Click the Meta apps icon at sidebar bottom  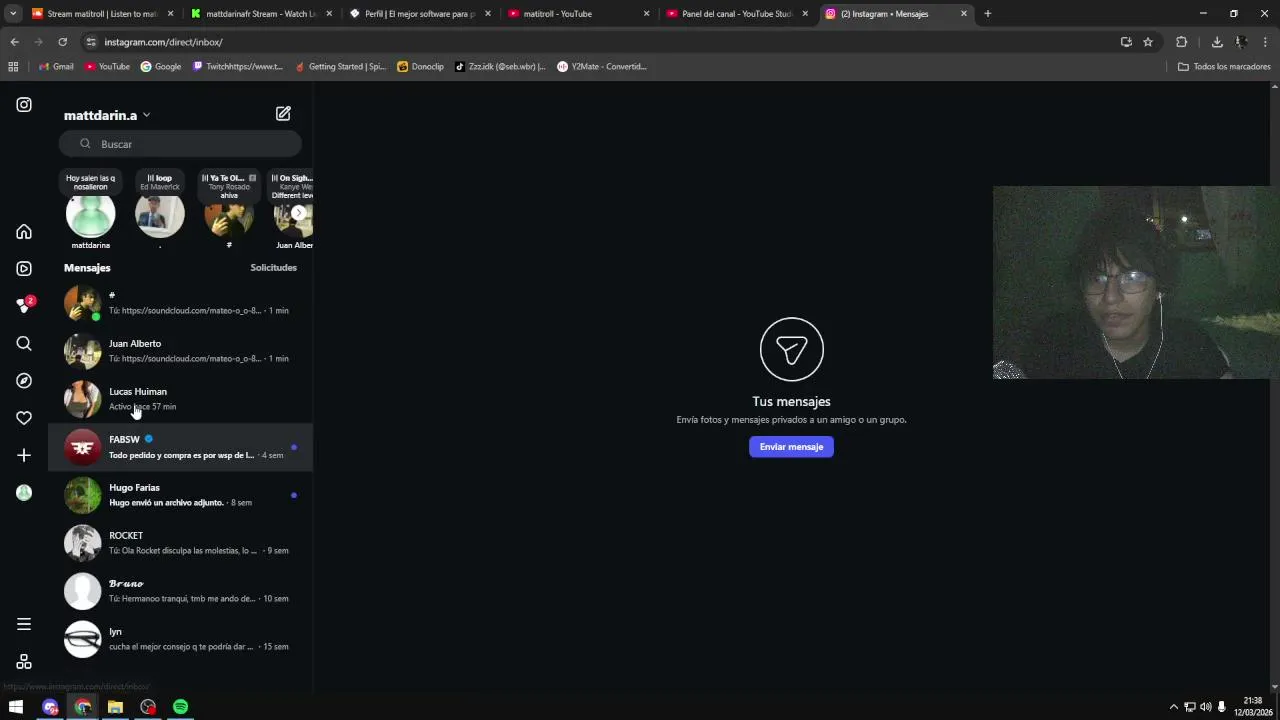24,662
